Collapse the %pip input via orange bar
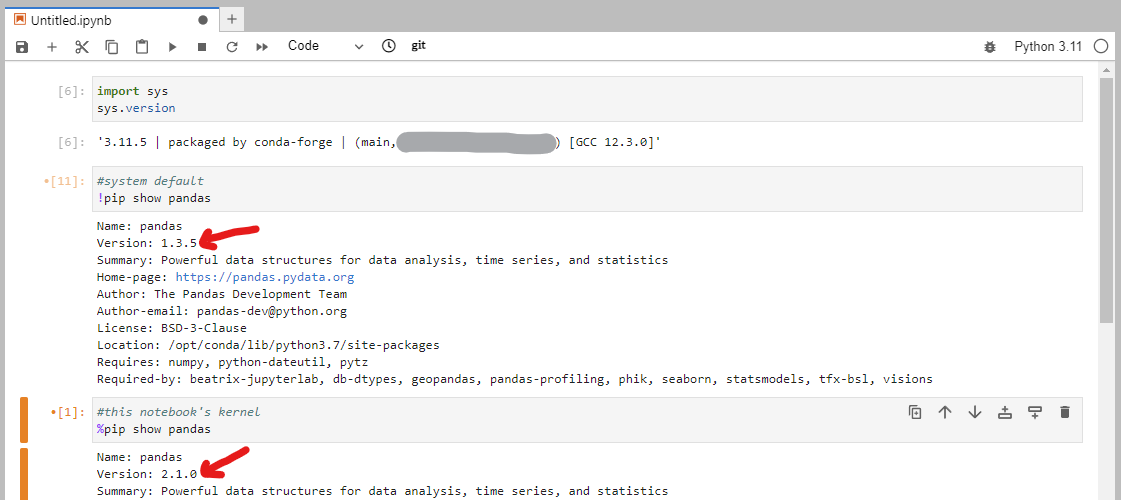This screenshot has width=1121, height=500. pyautogui.click(x=24, y=420)
